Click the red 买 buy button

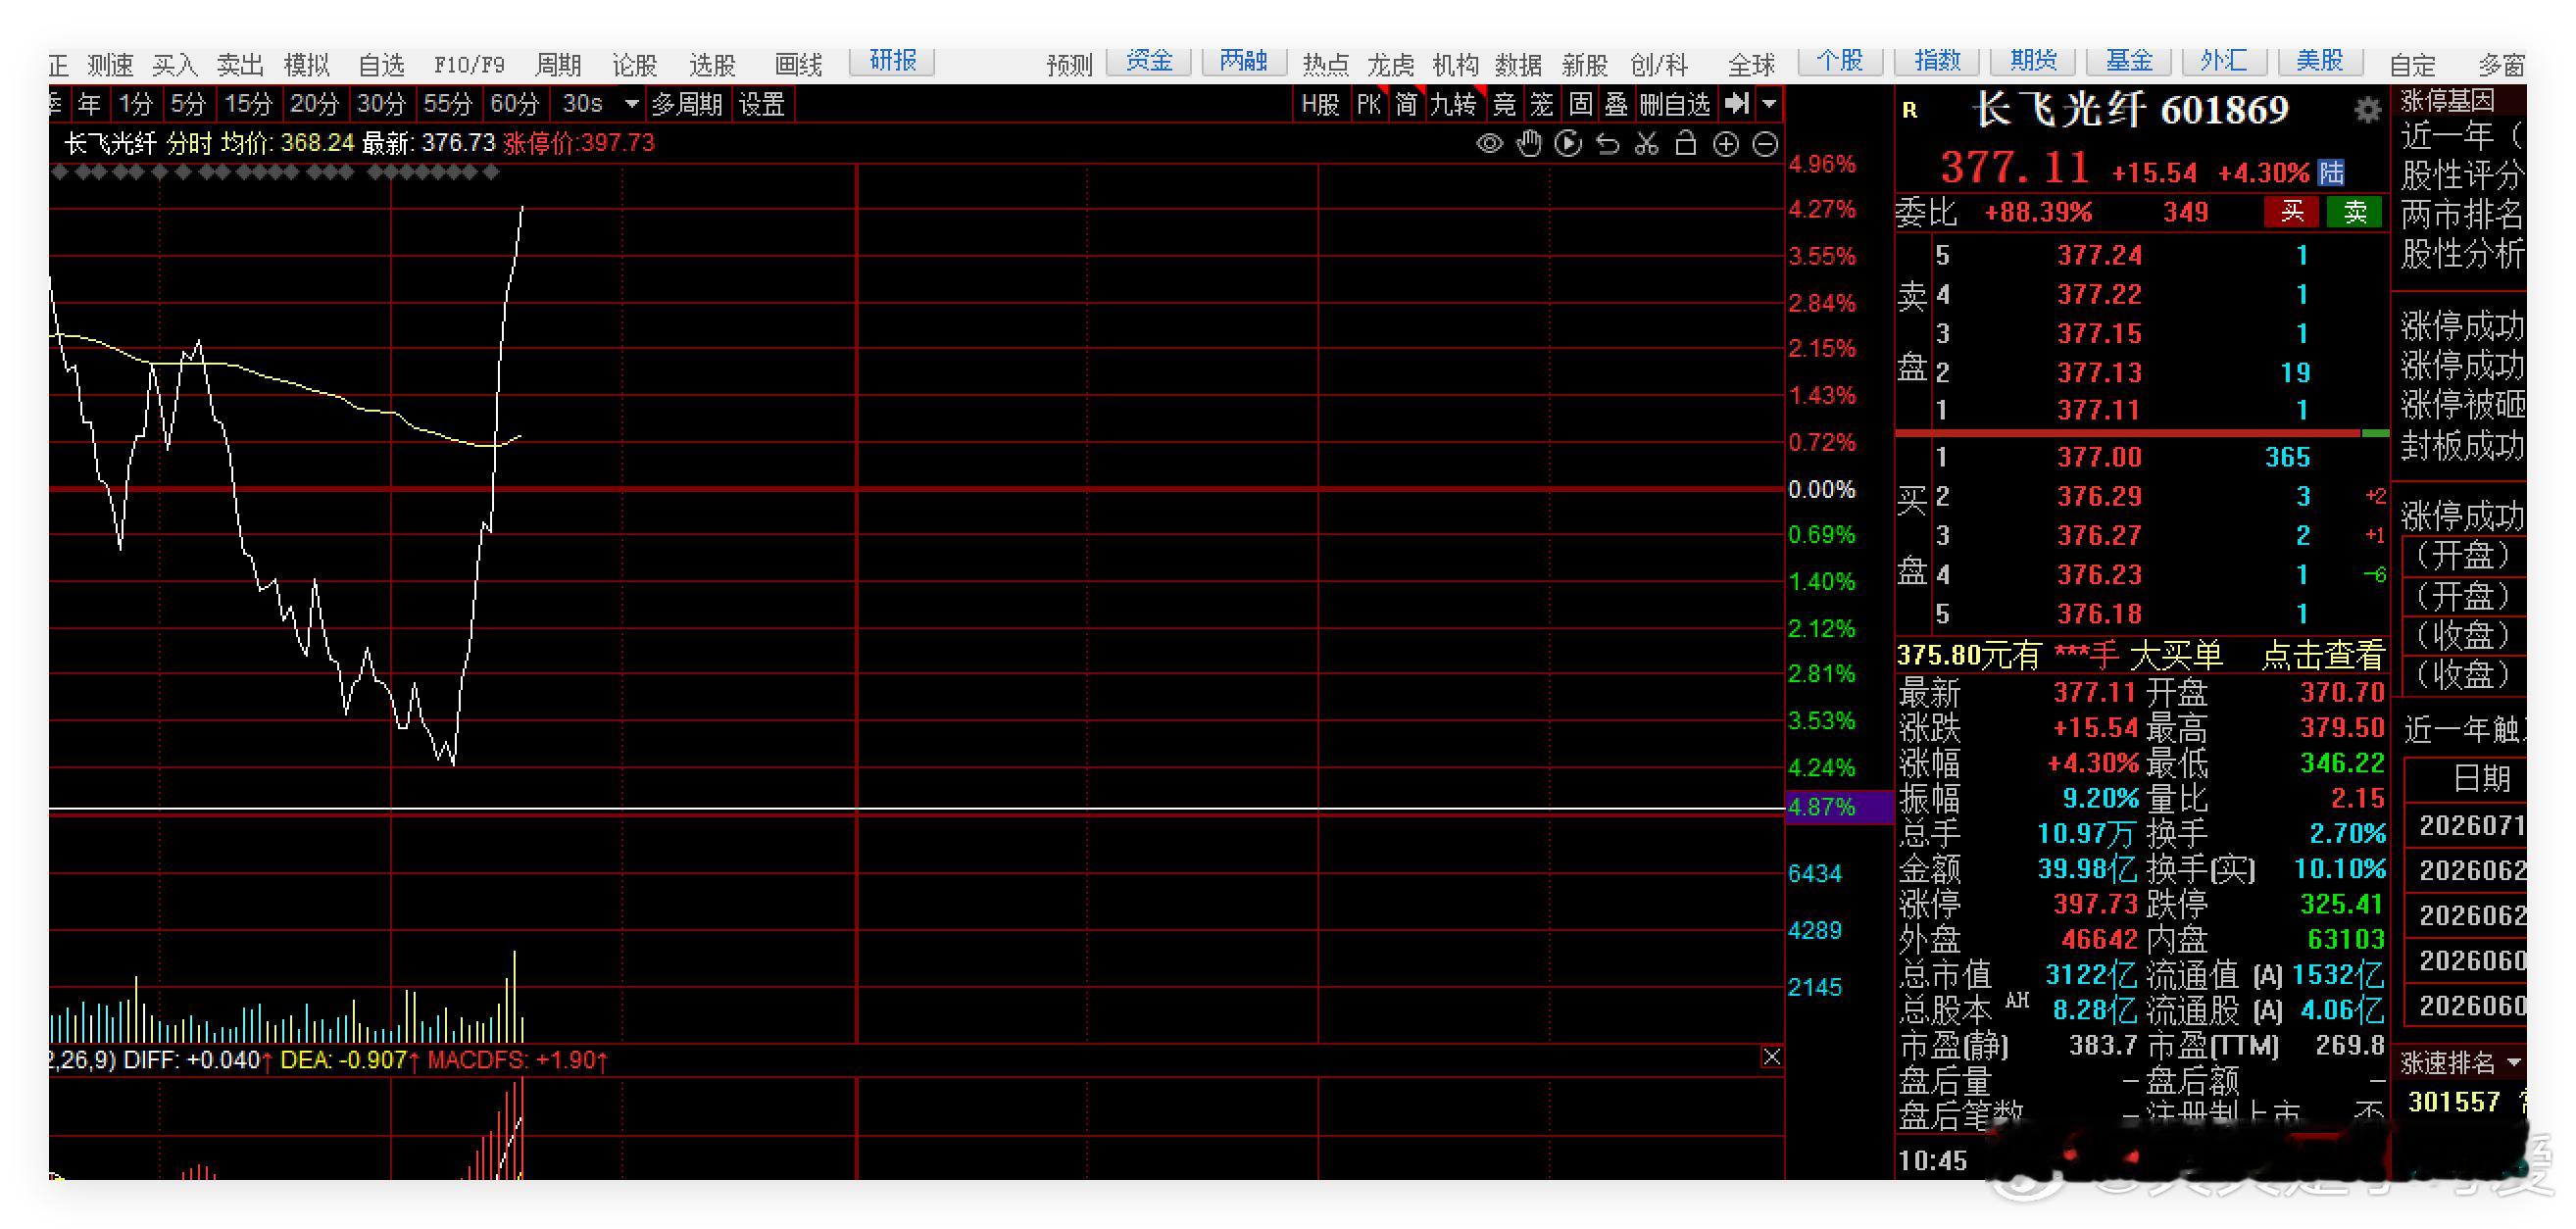pos(2292,212)
